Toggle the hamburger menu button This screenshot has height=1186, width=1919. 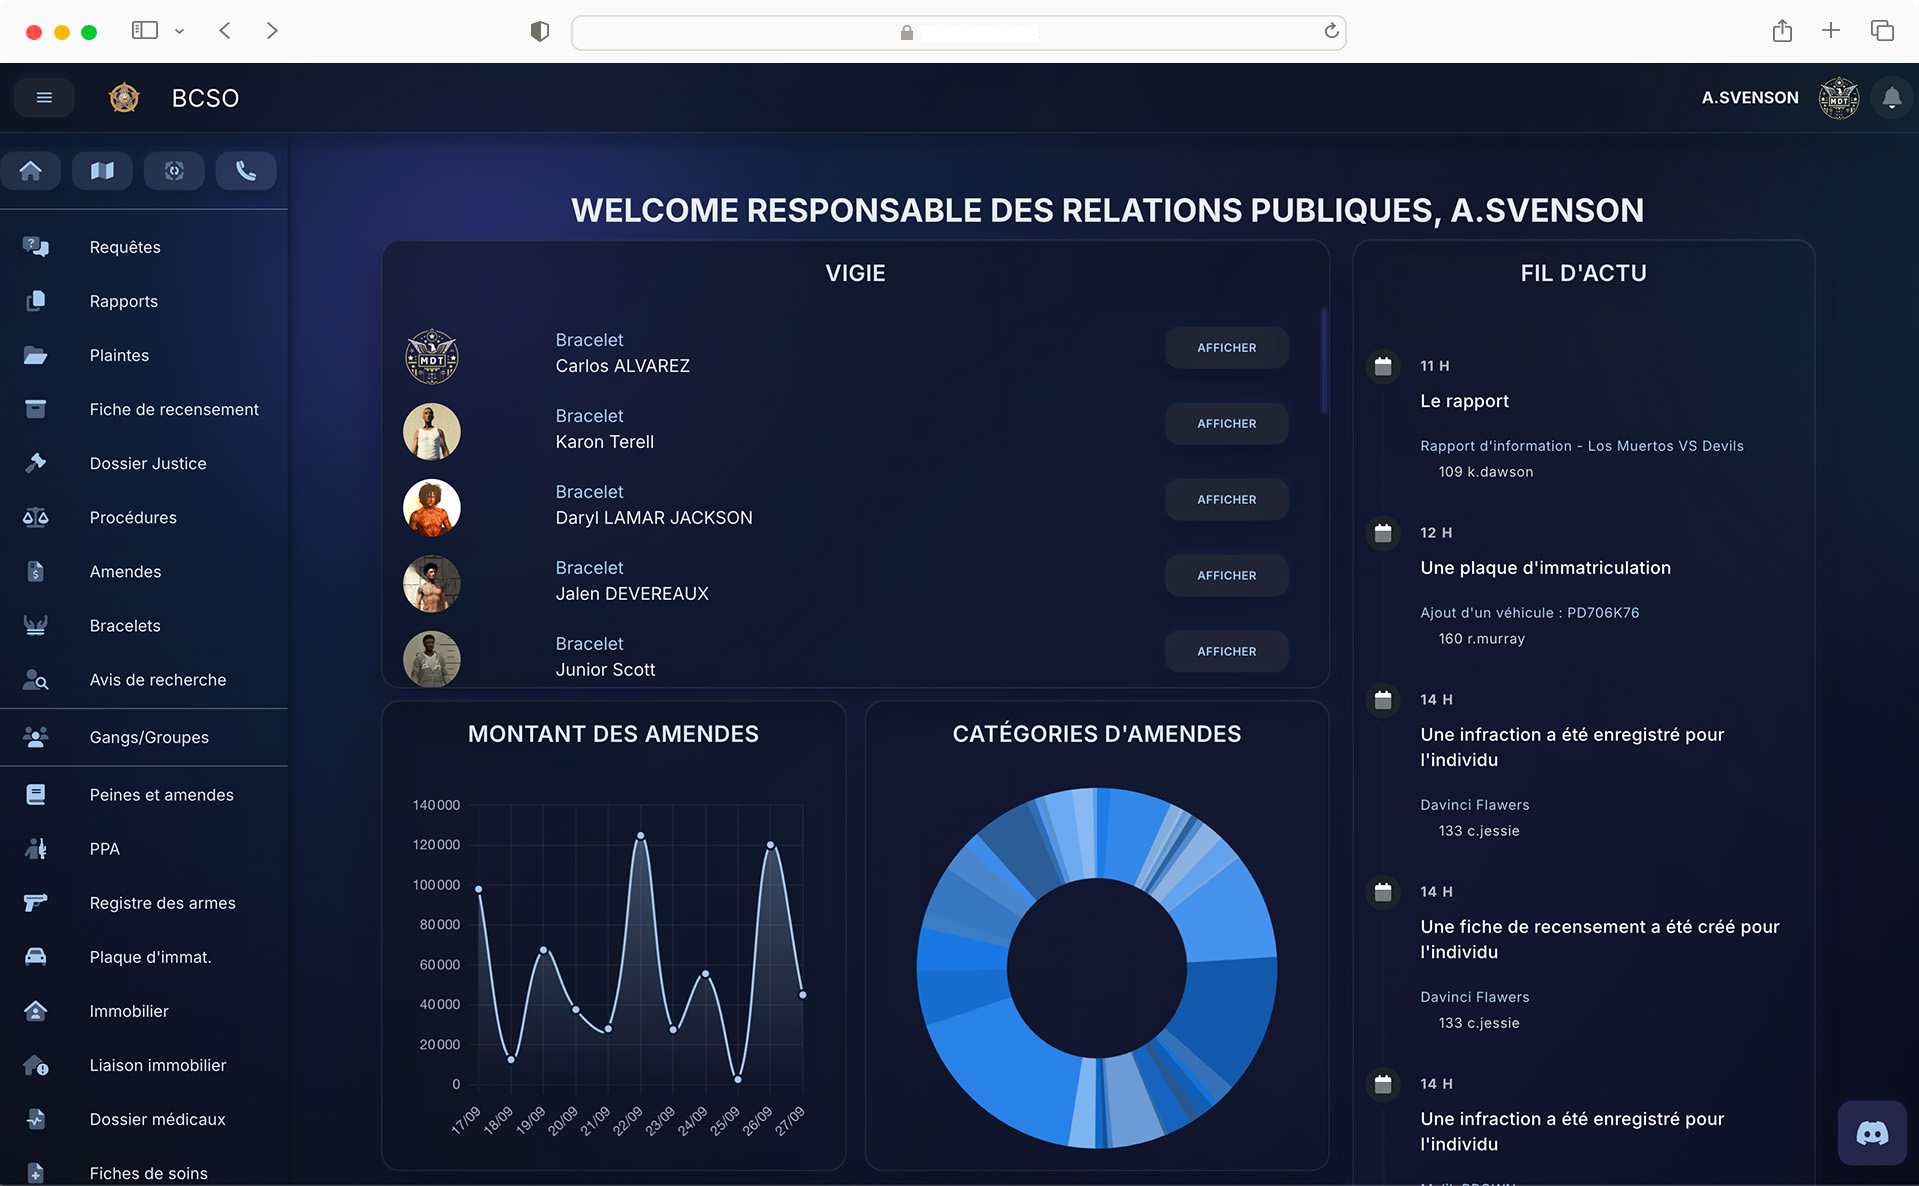(x=44, y=98)
